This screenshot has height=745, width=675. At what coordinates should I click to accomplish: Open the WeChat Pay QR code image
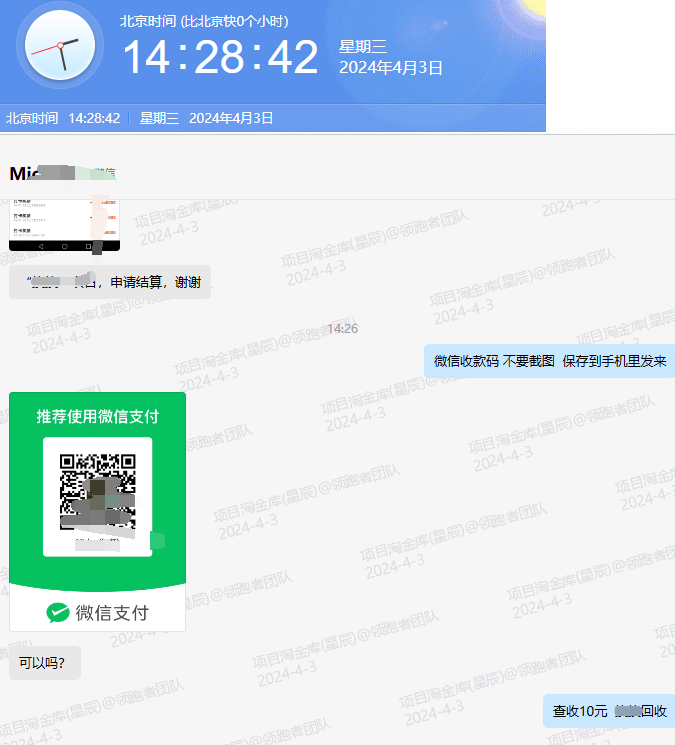[97, 512]
